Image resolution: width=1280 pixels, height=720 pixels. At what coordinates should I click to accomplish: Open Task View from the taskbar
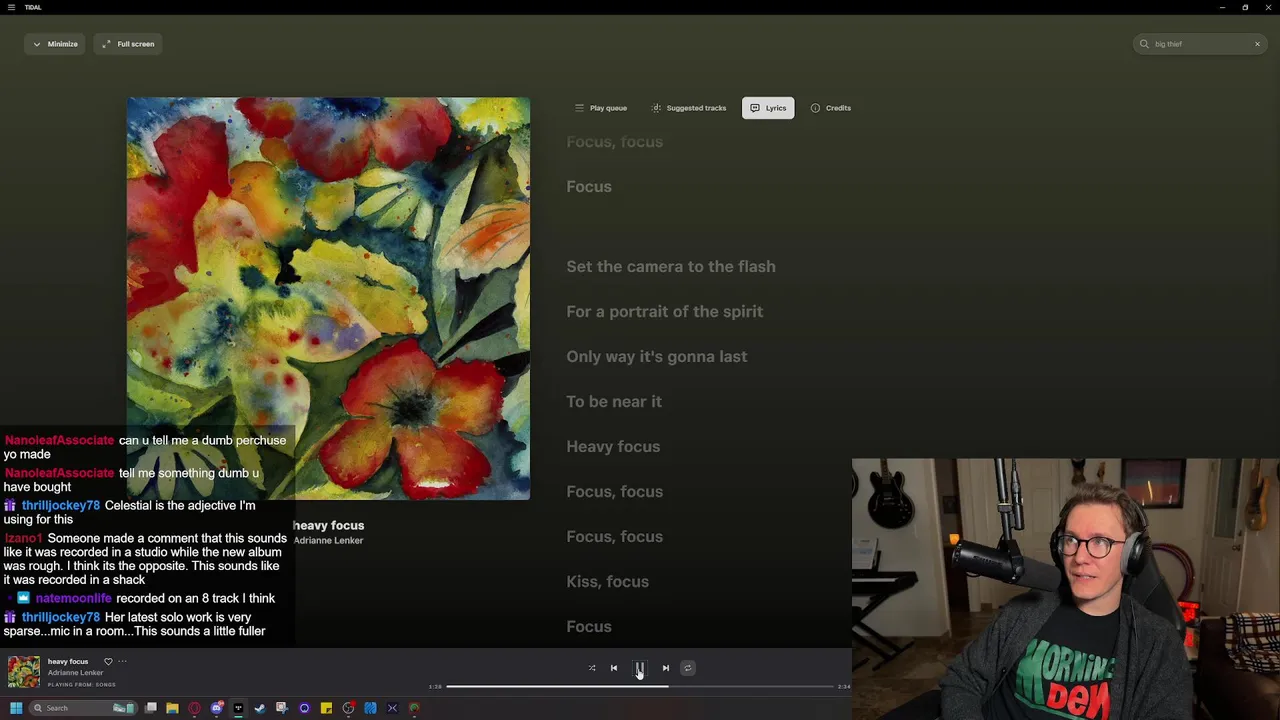pyautogui.click(x=150, y=708)
